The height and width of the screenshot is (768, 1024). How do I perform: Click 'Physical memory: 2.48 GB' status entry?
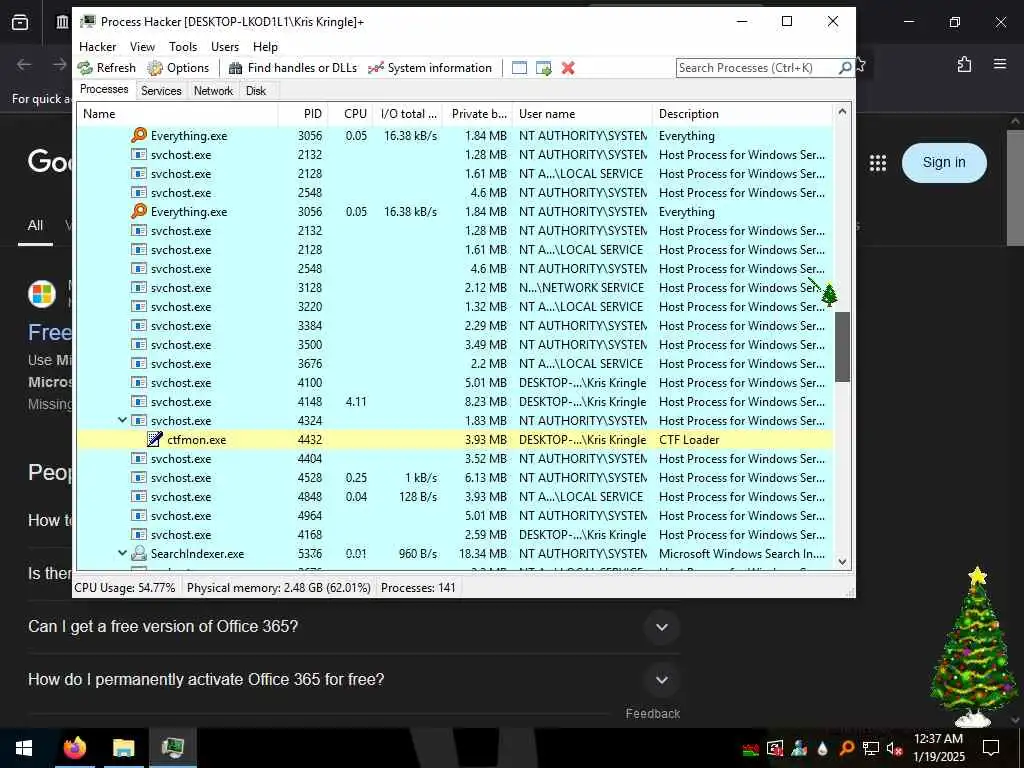pos(279,588)
